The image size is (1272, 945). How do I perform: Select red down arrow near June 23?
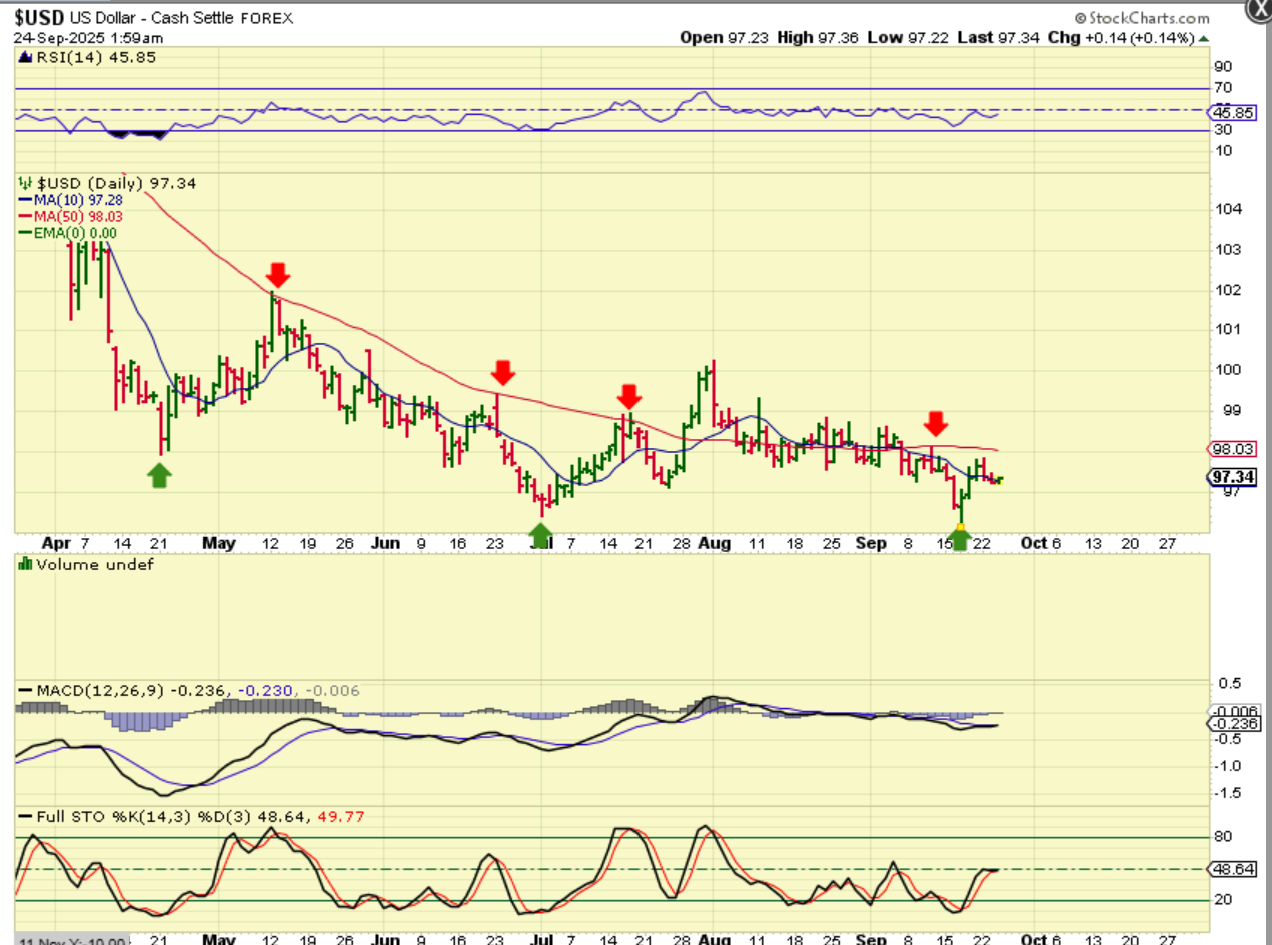pos(502,373)
